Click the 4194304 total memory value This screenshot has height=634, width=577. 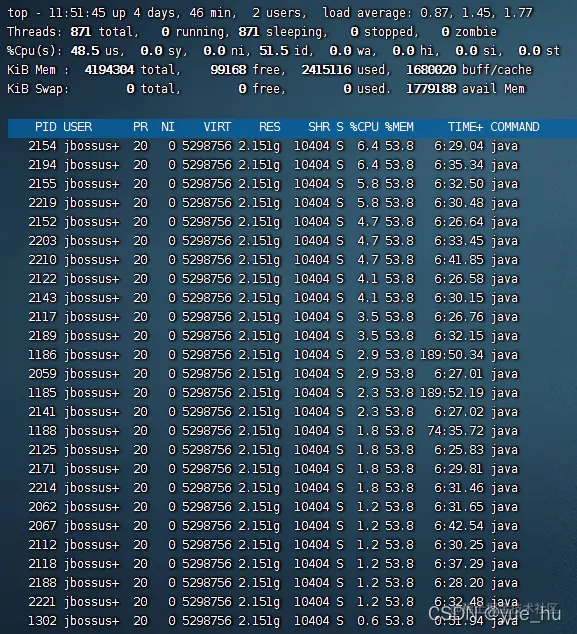[109, 70]
